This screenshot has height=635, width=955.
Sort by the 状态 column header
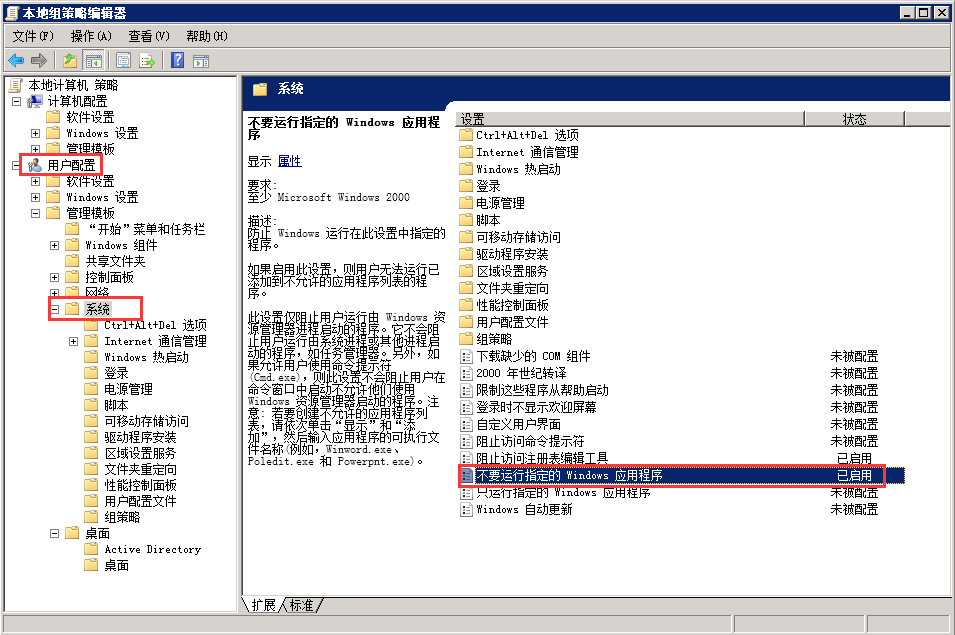pos(855,119)
